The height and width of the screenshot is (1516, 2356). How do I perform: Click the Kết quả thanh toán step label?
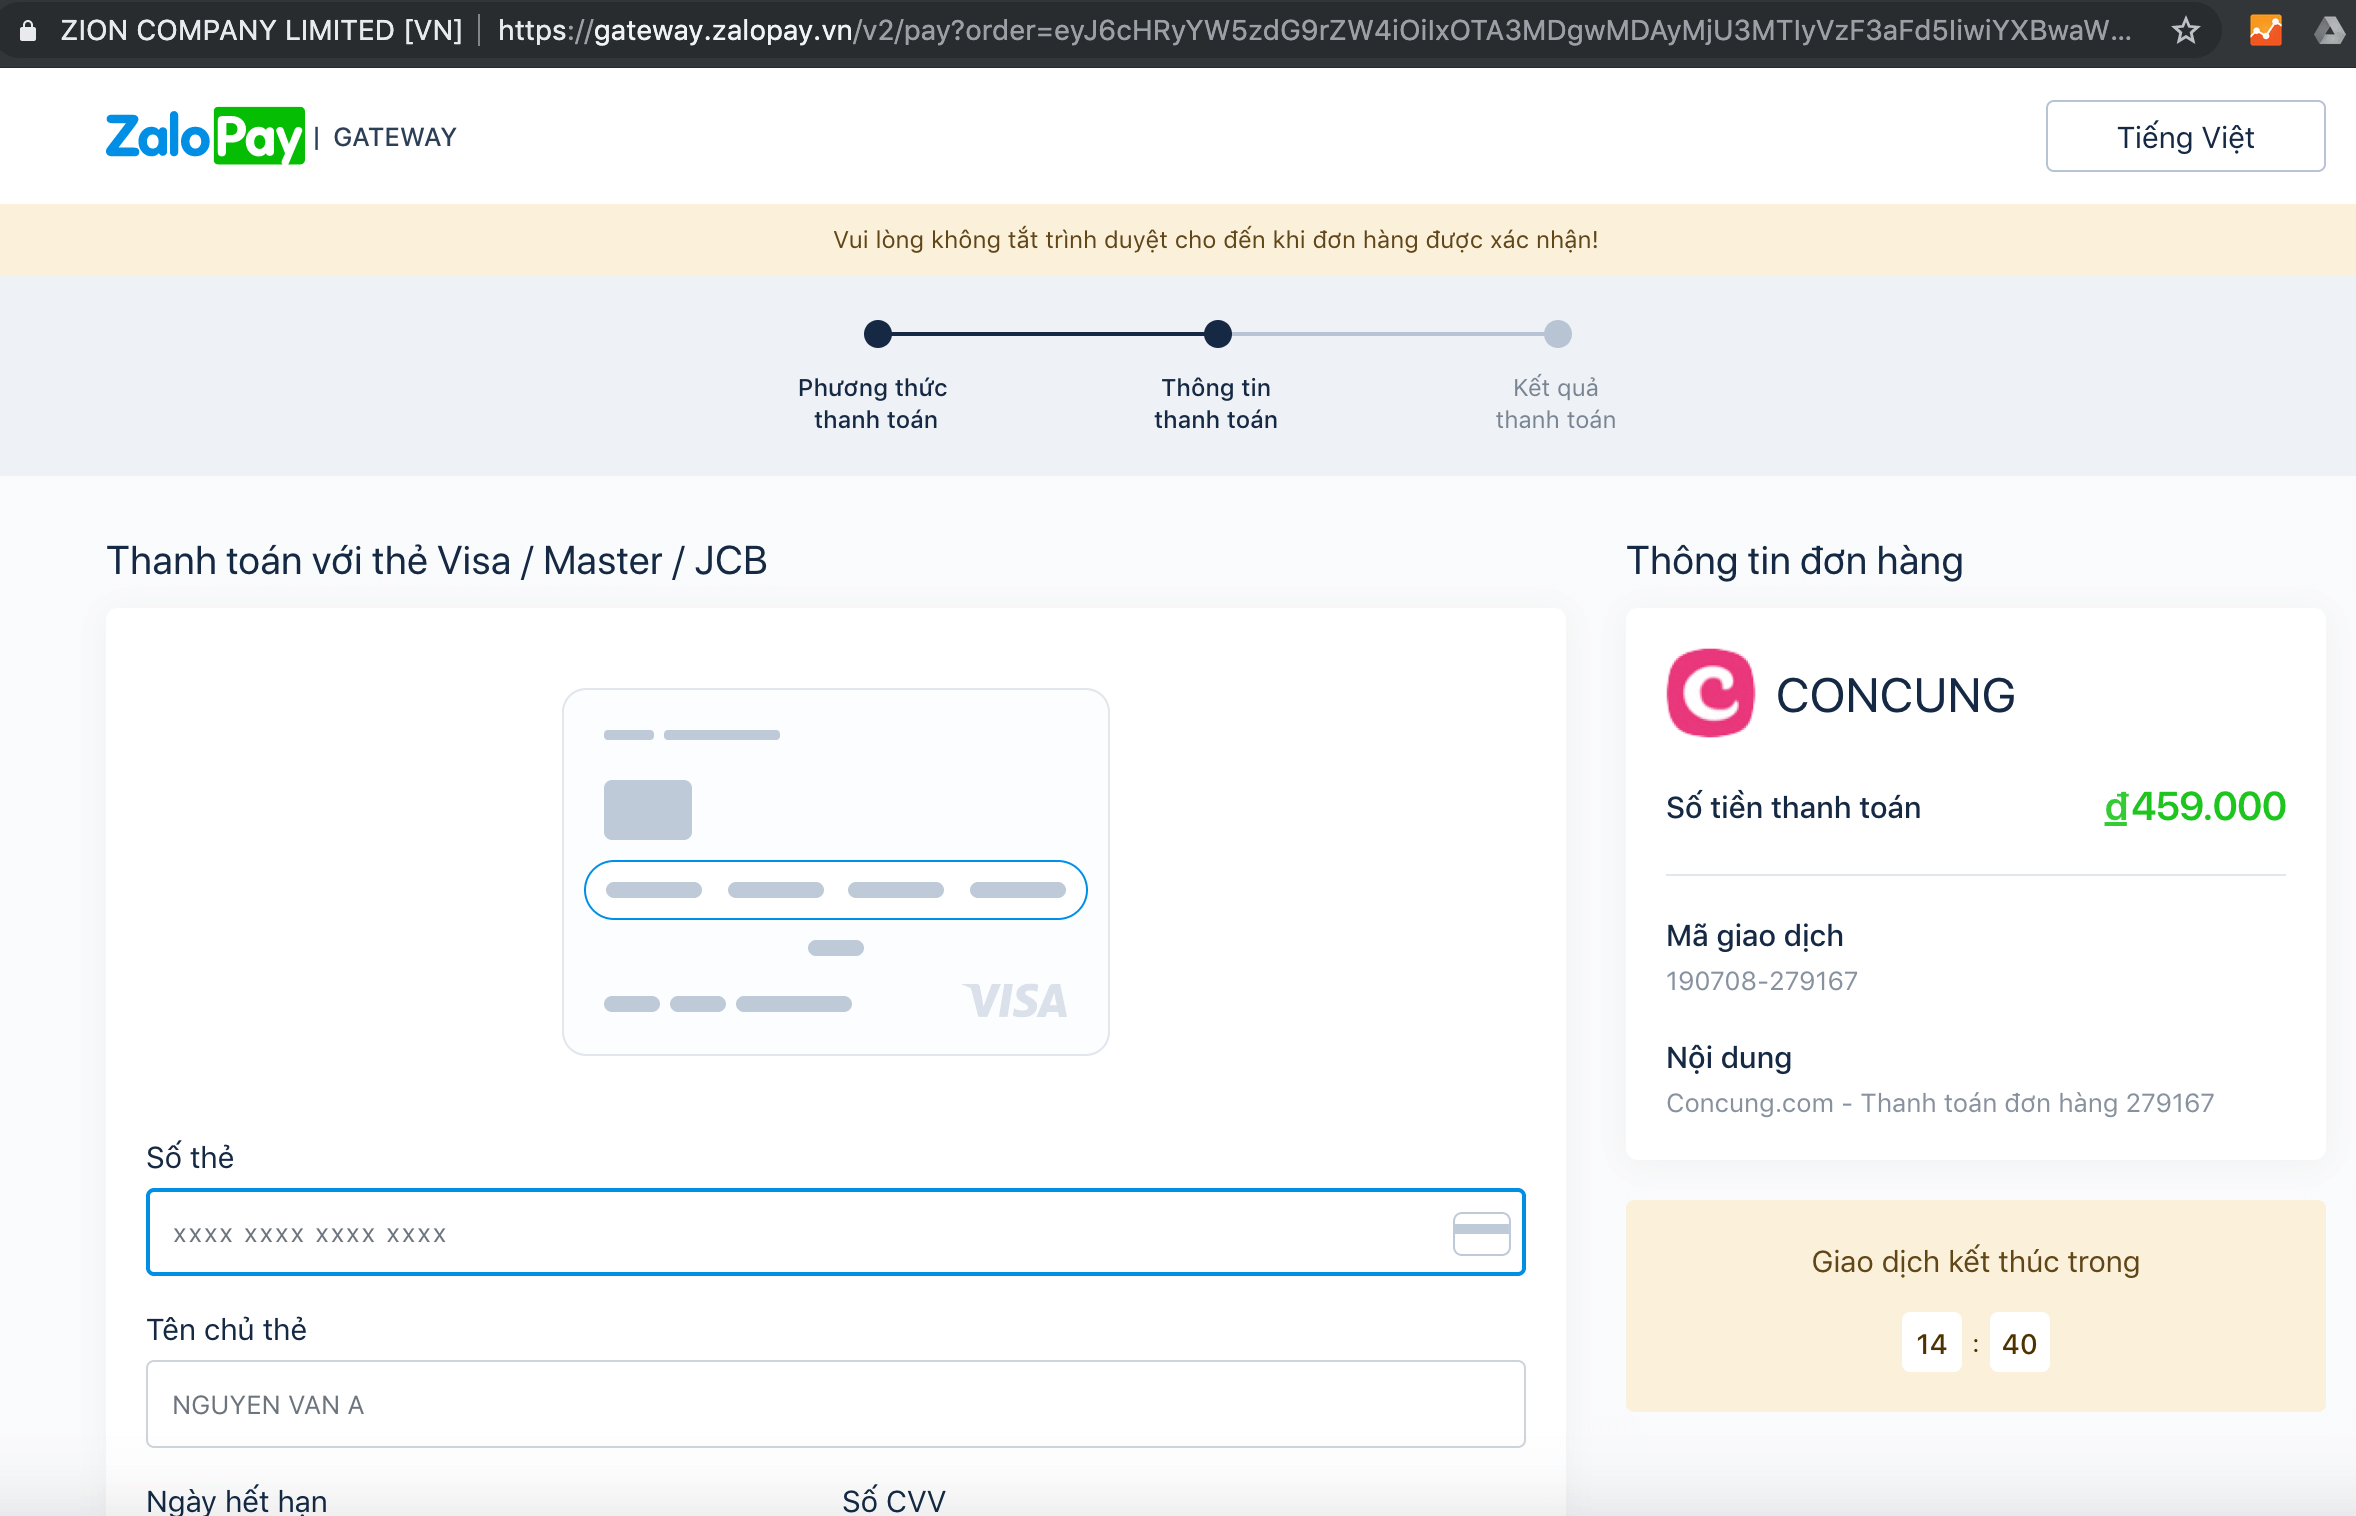1555,403
